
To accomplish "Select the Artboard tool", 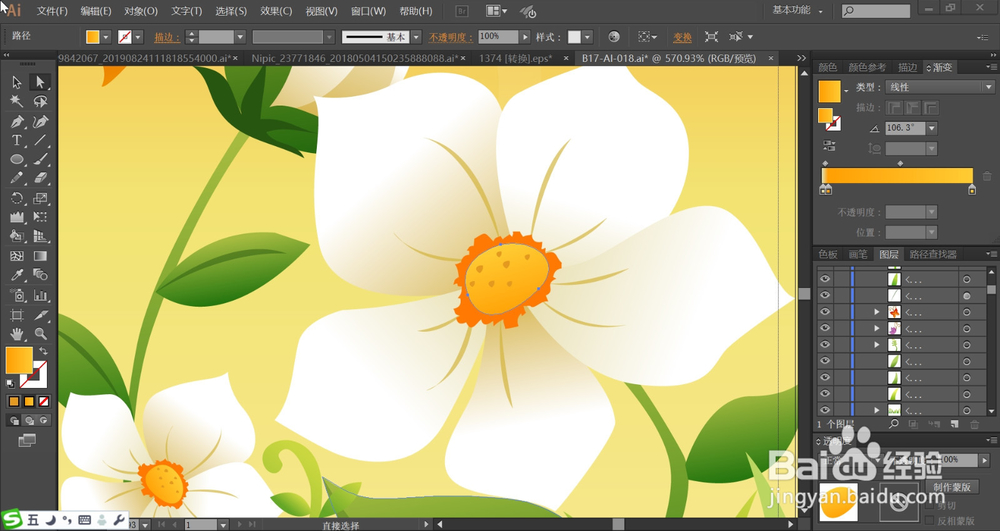I will coord(17,314).
